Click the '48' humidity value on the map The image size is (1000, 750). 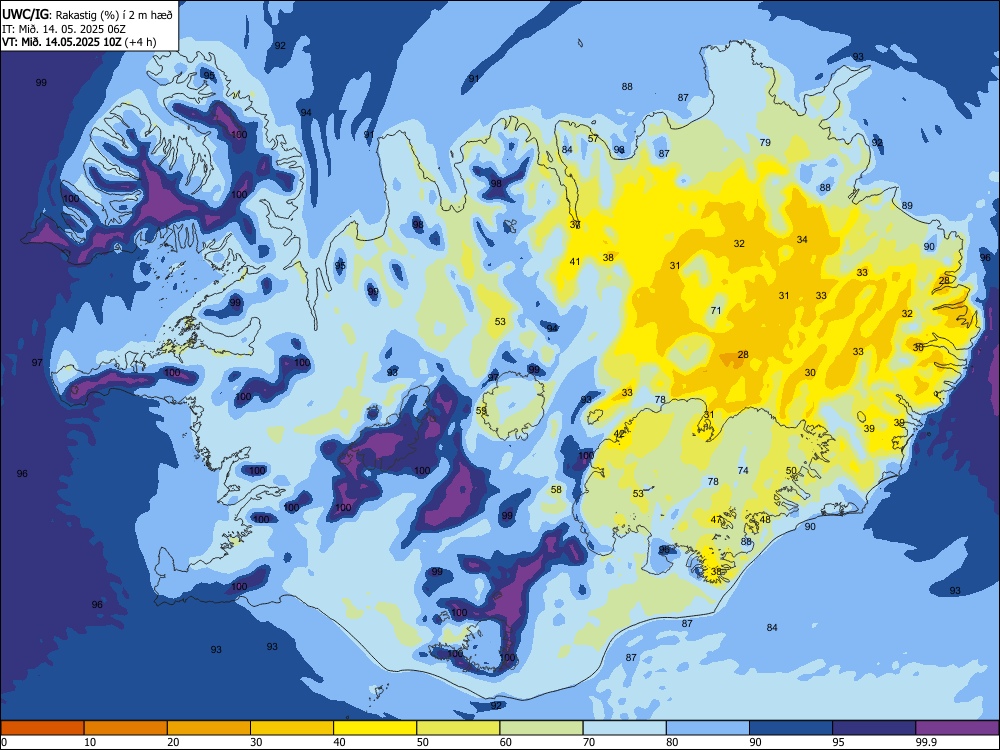[765, 520]
